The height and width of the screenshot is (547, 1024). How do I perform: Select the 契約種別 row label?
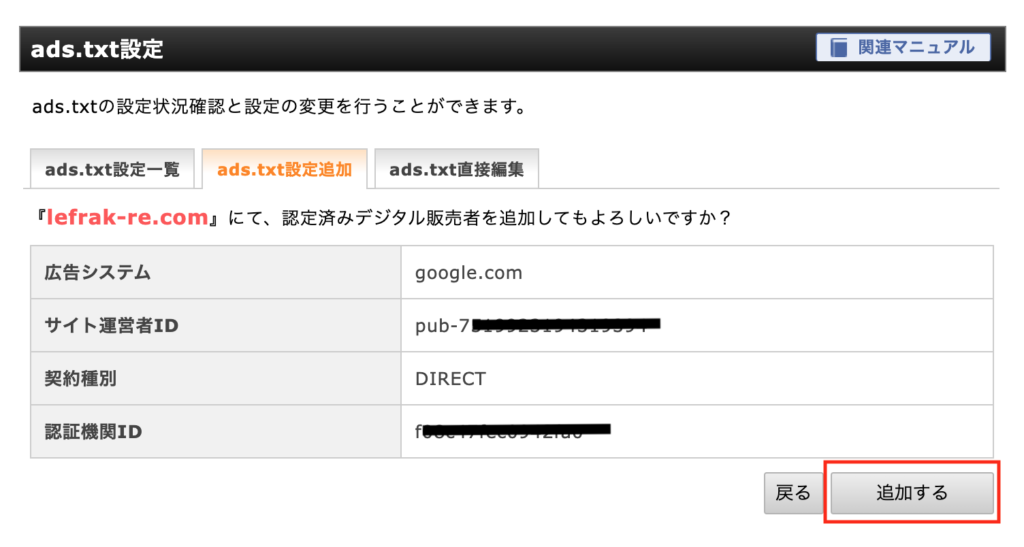click(216, 379)
